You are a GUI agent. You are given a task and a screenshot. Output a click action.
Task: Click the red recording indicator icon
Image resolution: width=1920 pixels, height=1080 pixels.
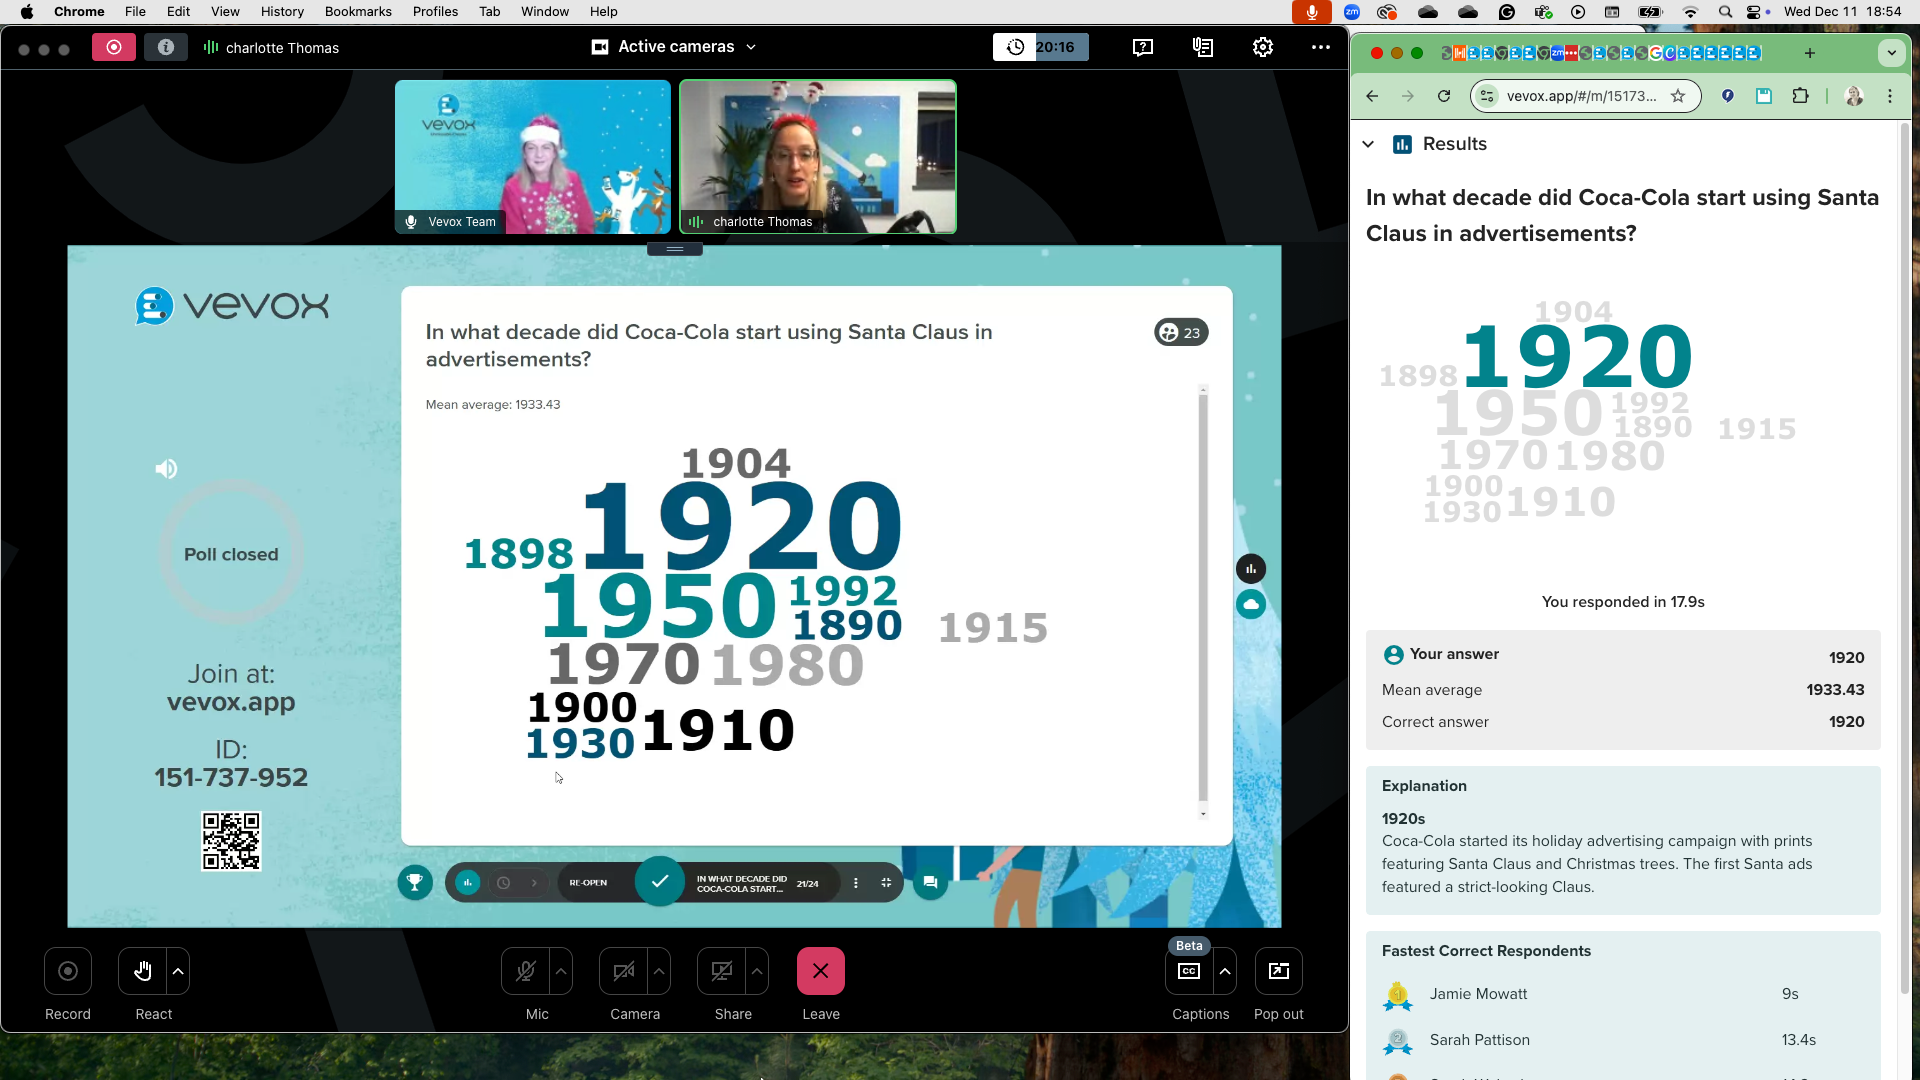click(x=114, y=47)
